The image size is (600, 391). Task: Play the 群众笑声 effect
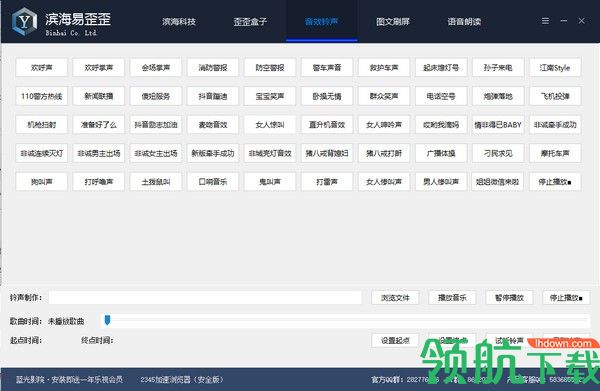[x=384, y=96]
